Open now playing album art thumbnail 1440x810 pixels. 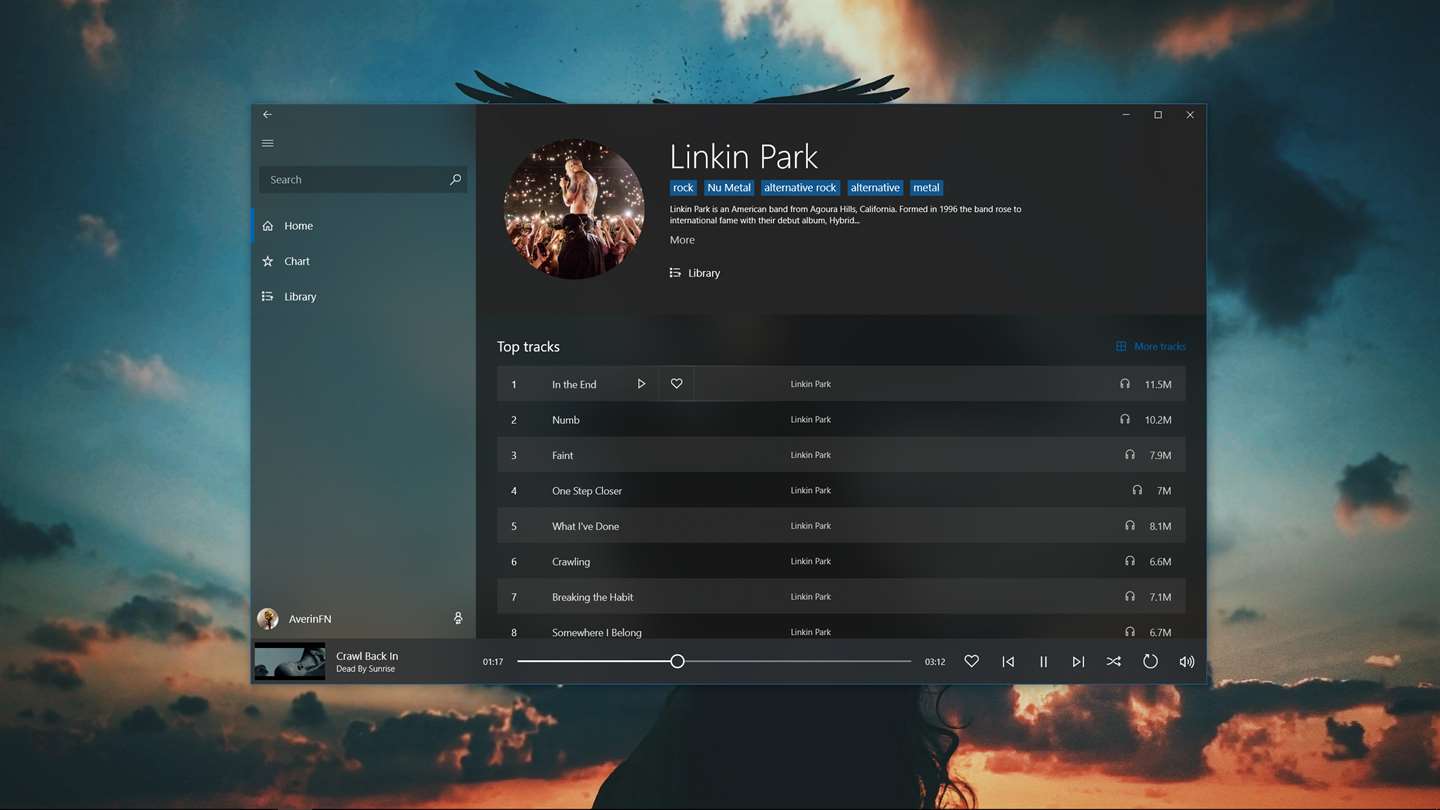click(290, 662)
